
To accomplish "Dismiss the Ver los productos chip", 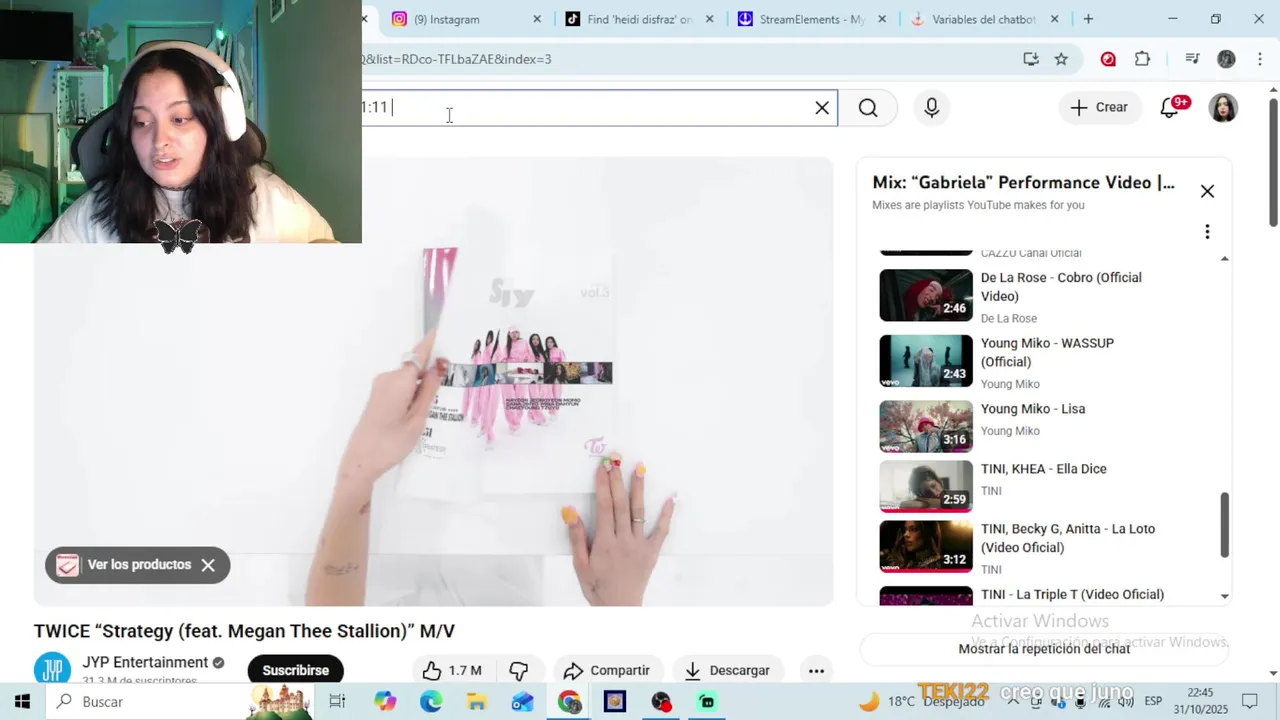I will (x=208, y=565).
